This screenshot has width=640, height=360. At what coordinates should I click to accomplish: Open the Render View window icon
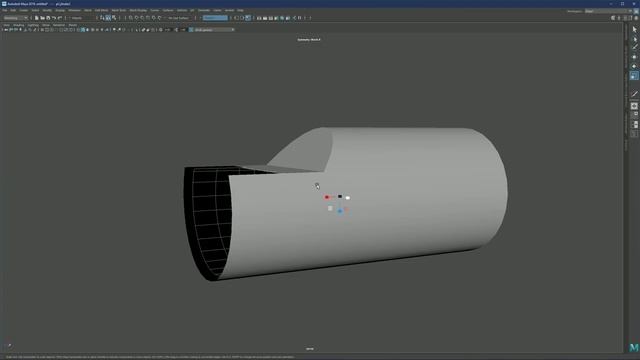(259, 18)
